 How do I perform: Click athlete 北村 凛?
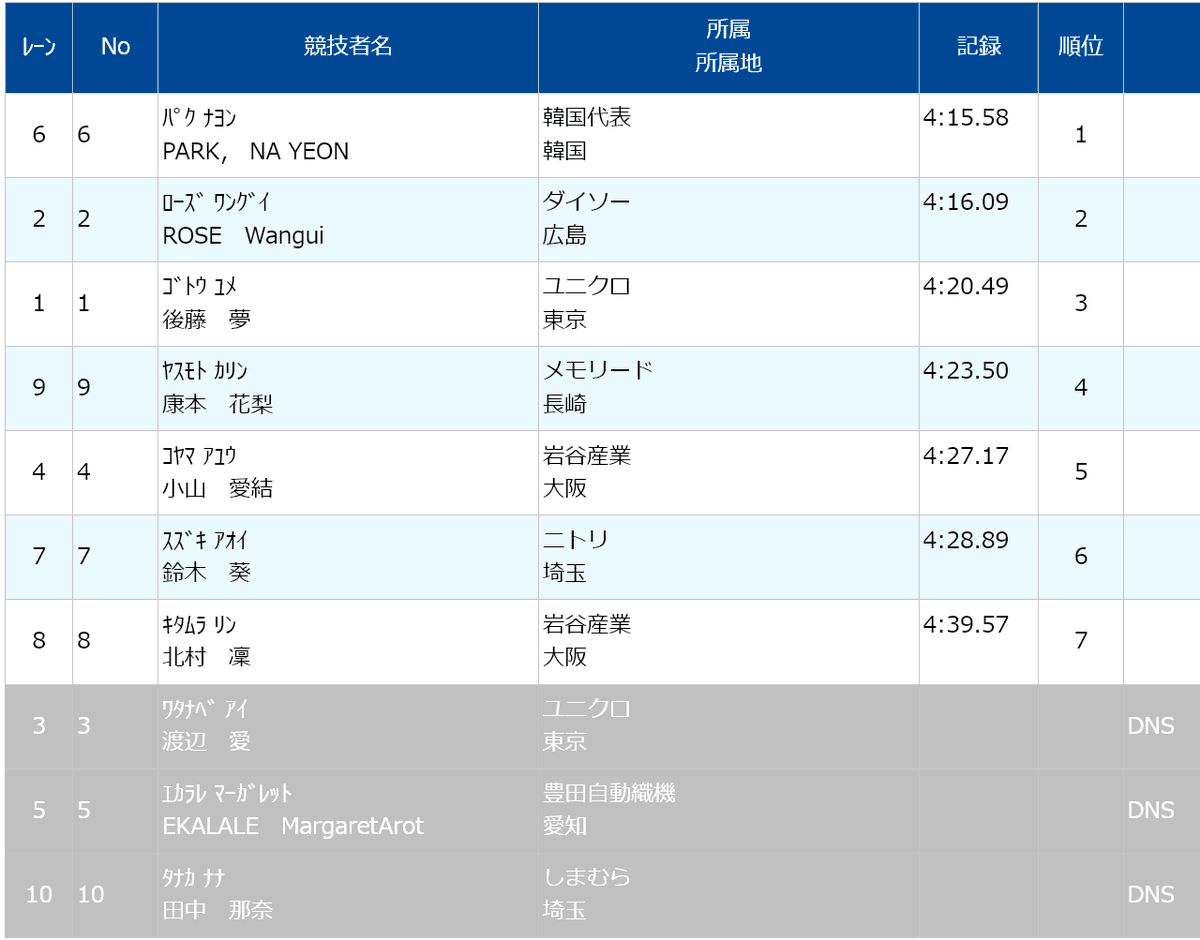point(207,658)
